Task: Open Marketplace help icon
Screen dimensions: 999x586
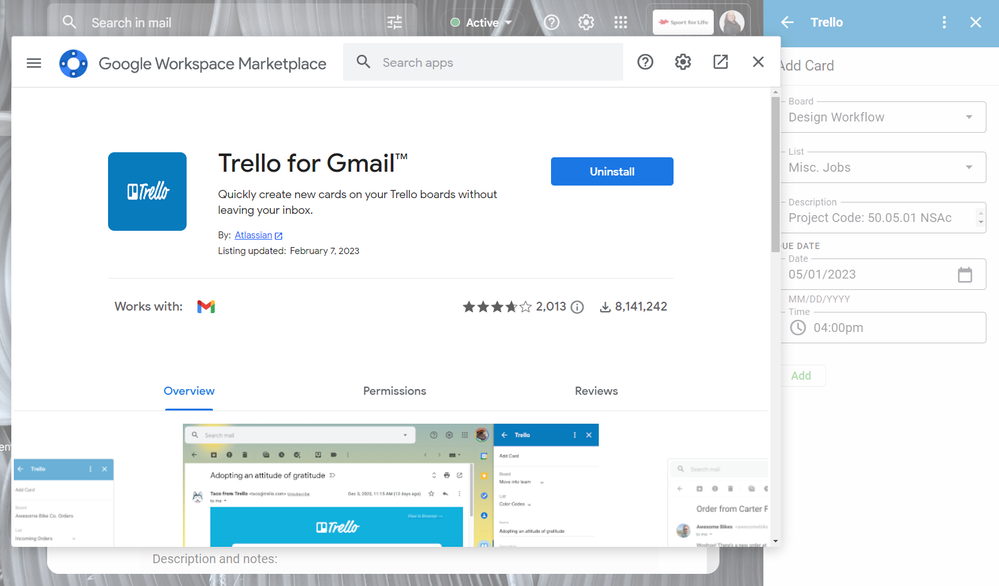Action: [645, 62]
